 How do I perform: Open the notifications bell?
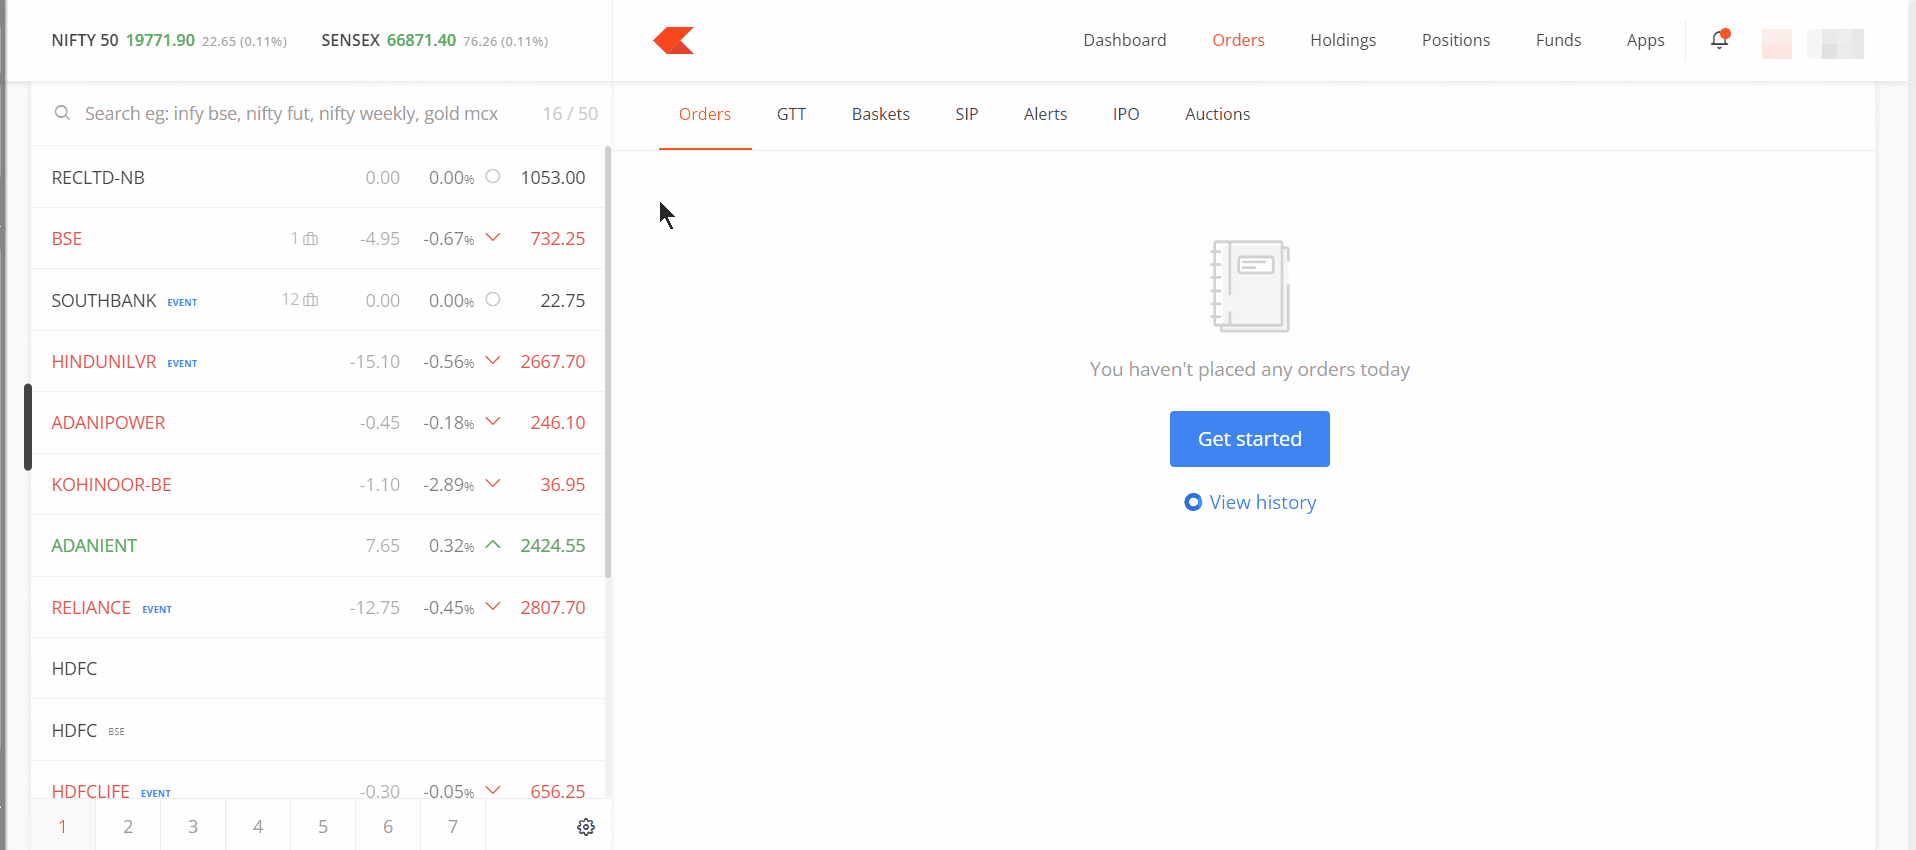click(1719, 40)
